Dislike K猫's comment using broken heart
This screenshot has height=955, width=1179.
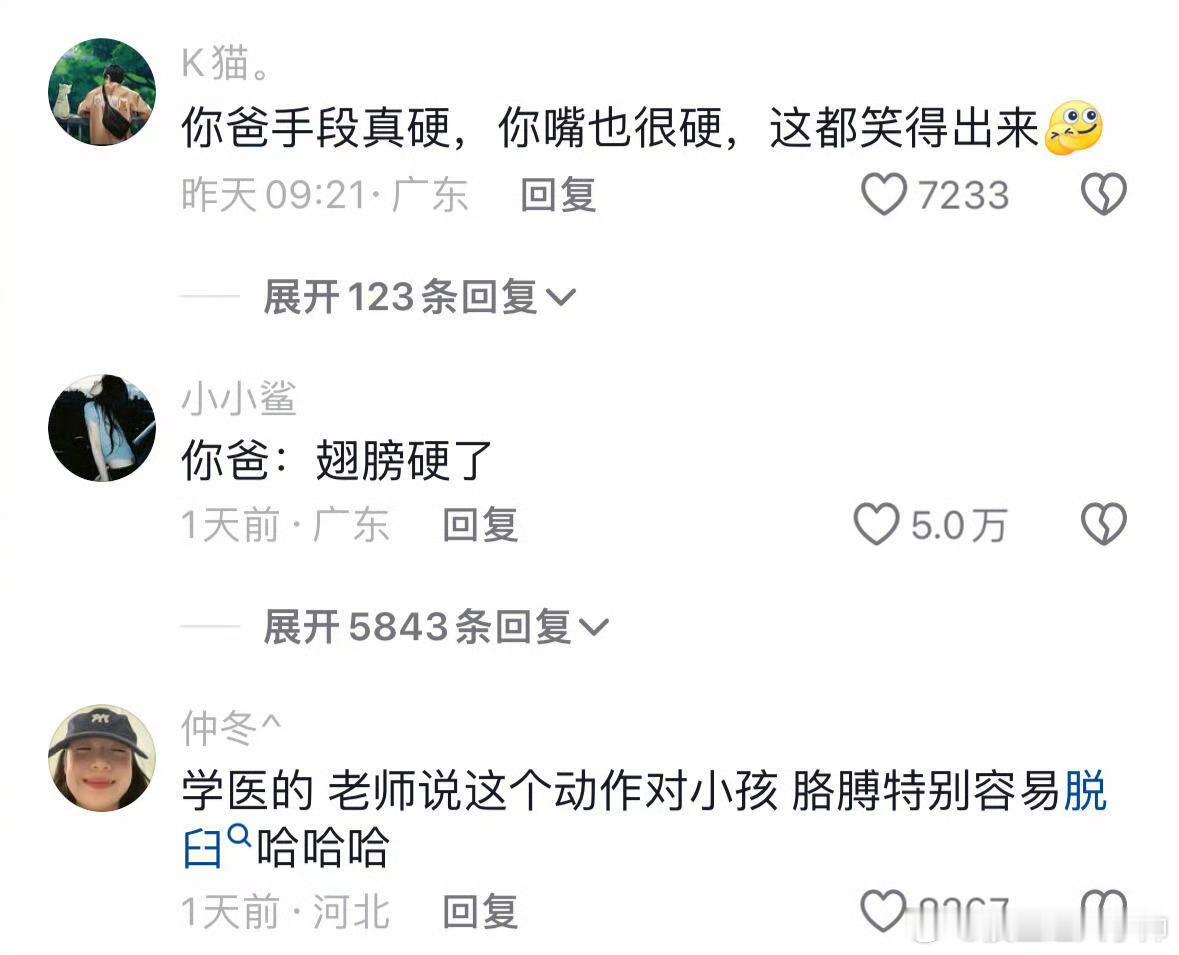(x=1103, y=194)
